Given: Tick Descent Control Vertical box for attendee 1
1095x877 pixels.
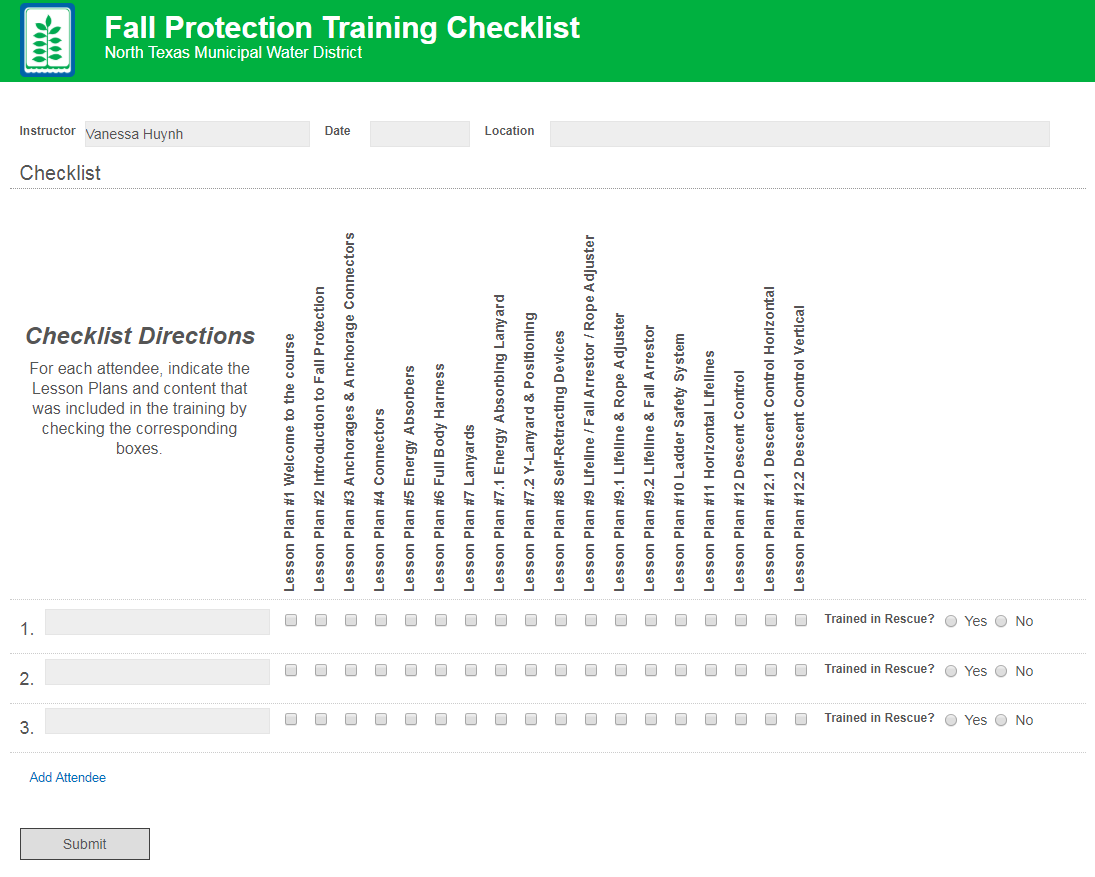Looking at the screenshot, I should click(x=801, y=620).
